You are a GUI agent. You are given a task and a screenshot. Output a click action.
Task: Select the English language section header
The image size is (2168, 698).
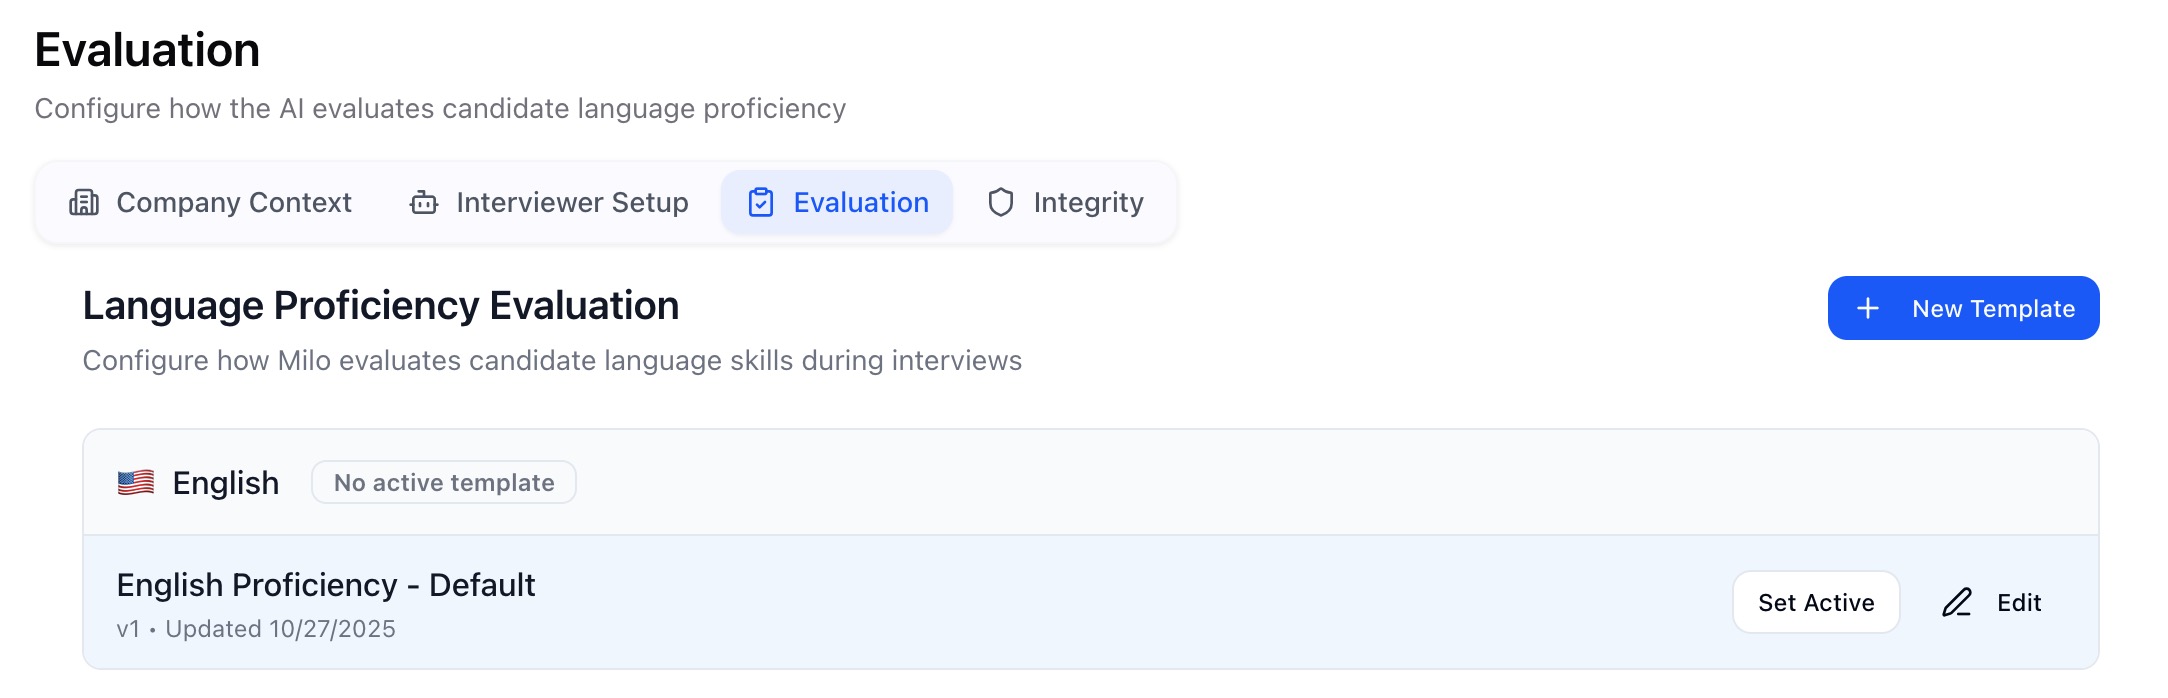(226, 483)
